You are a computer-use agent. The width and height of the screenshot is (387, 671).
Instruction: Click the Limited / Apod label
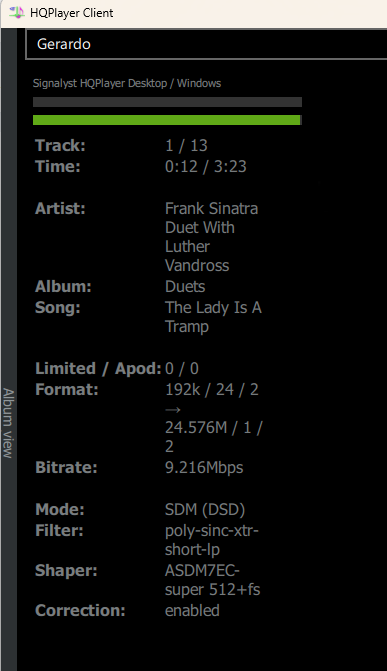(x=98, y=368)
